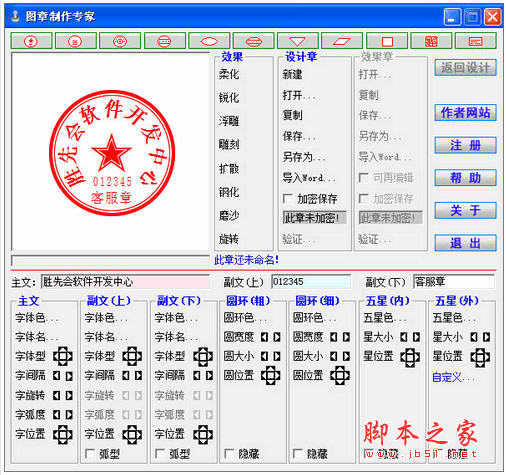This screenshot has width=506, height=475.
Task: Click the 主文 字位置 four-way arrow control
Action: (x=63, y=434)
